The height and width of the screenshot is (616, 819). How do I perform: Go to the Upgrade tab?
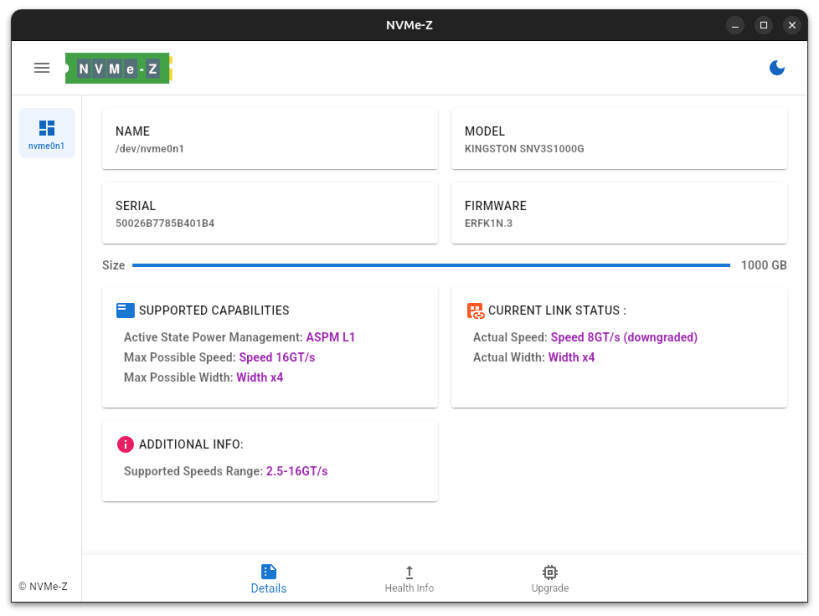tap(549, 579)
